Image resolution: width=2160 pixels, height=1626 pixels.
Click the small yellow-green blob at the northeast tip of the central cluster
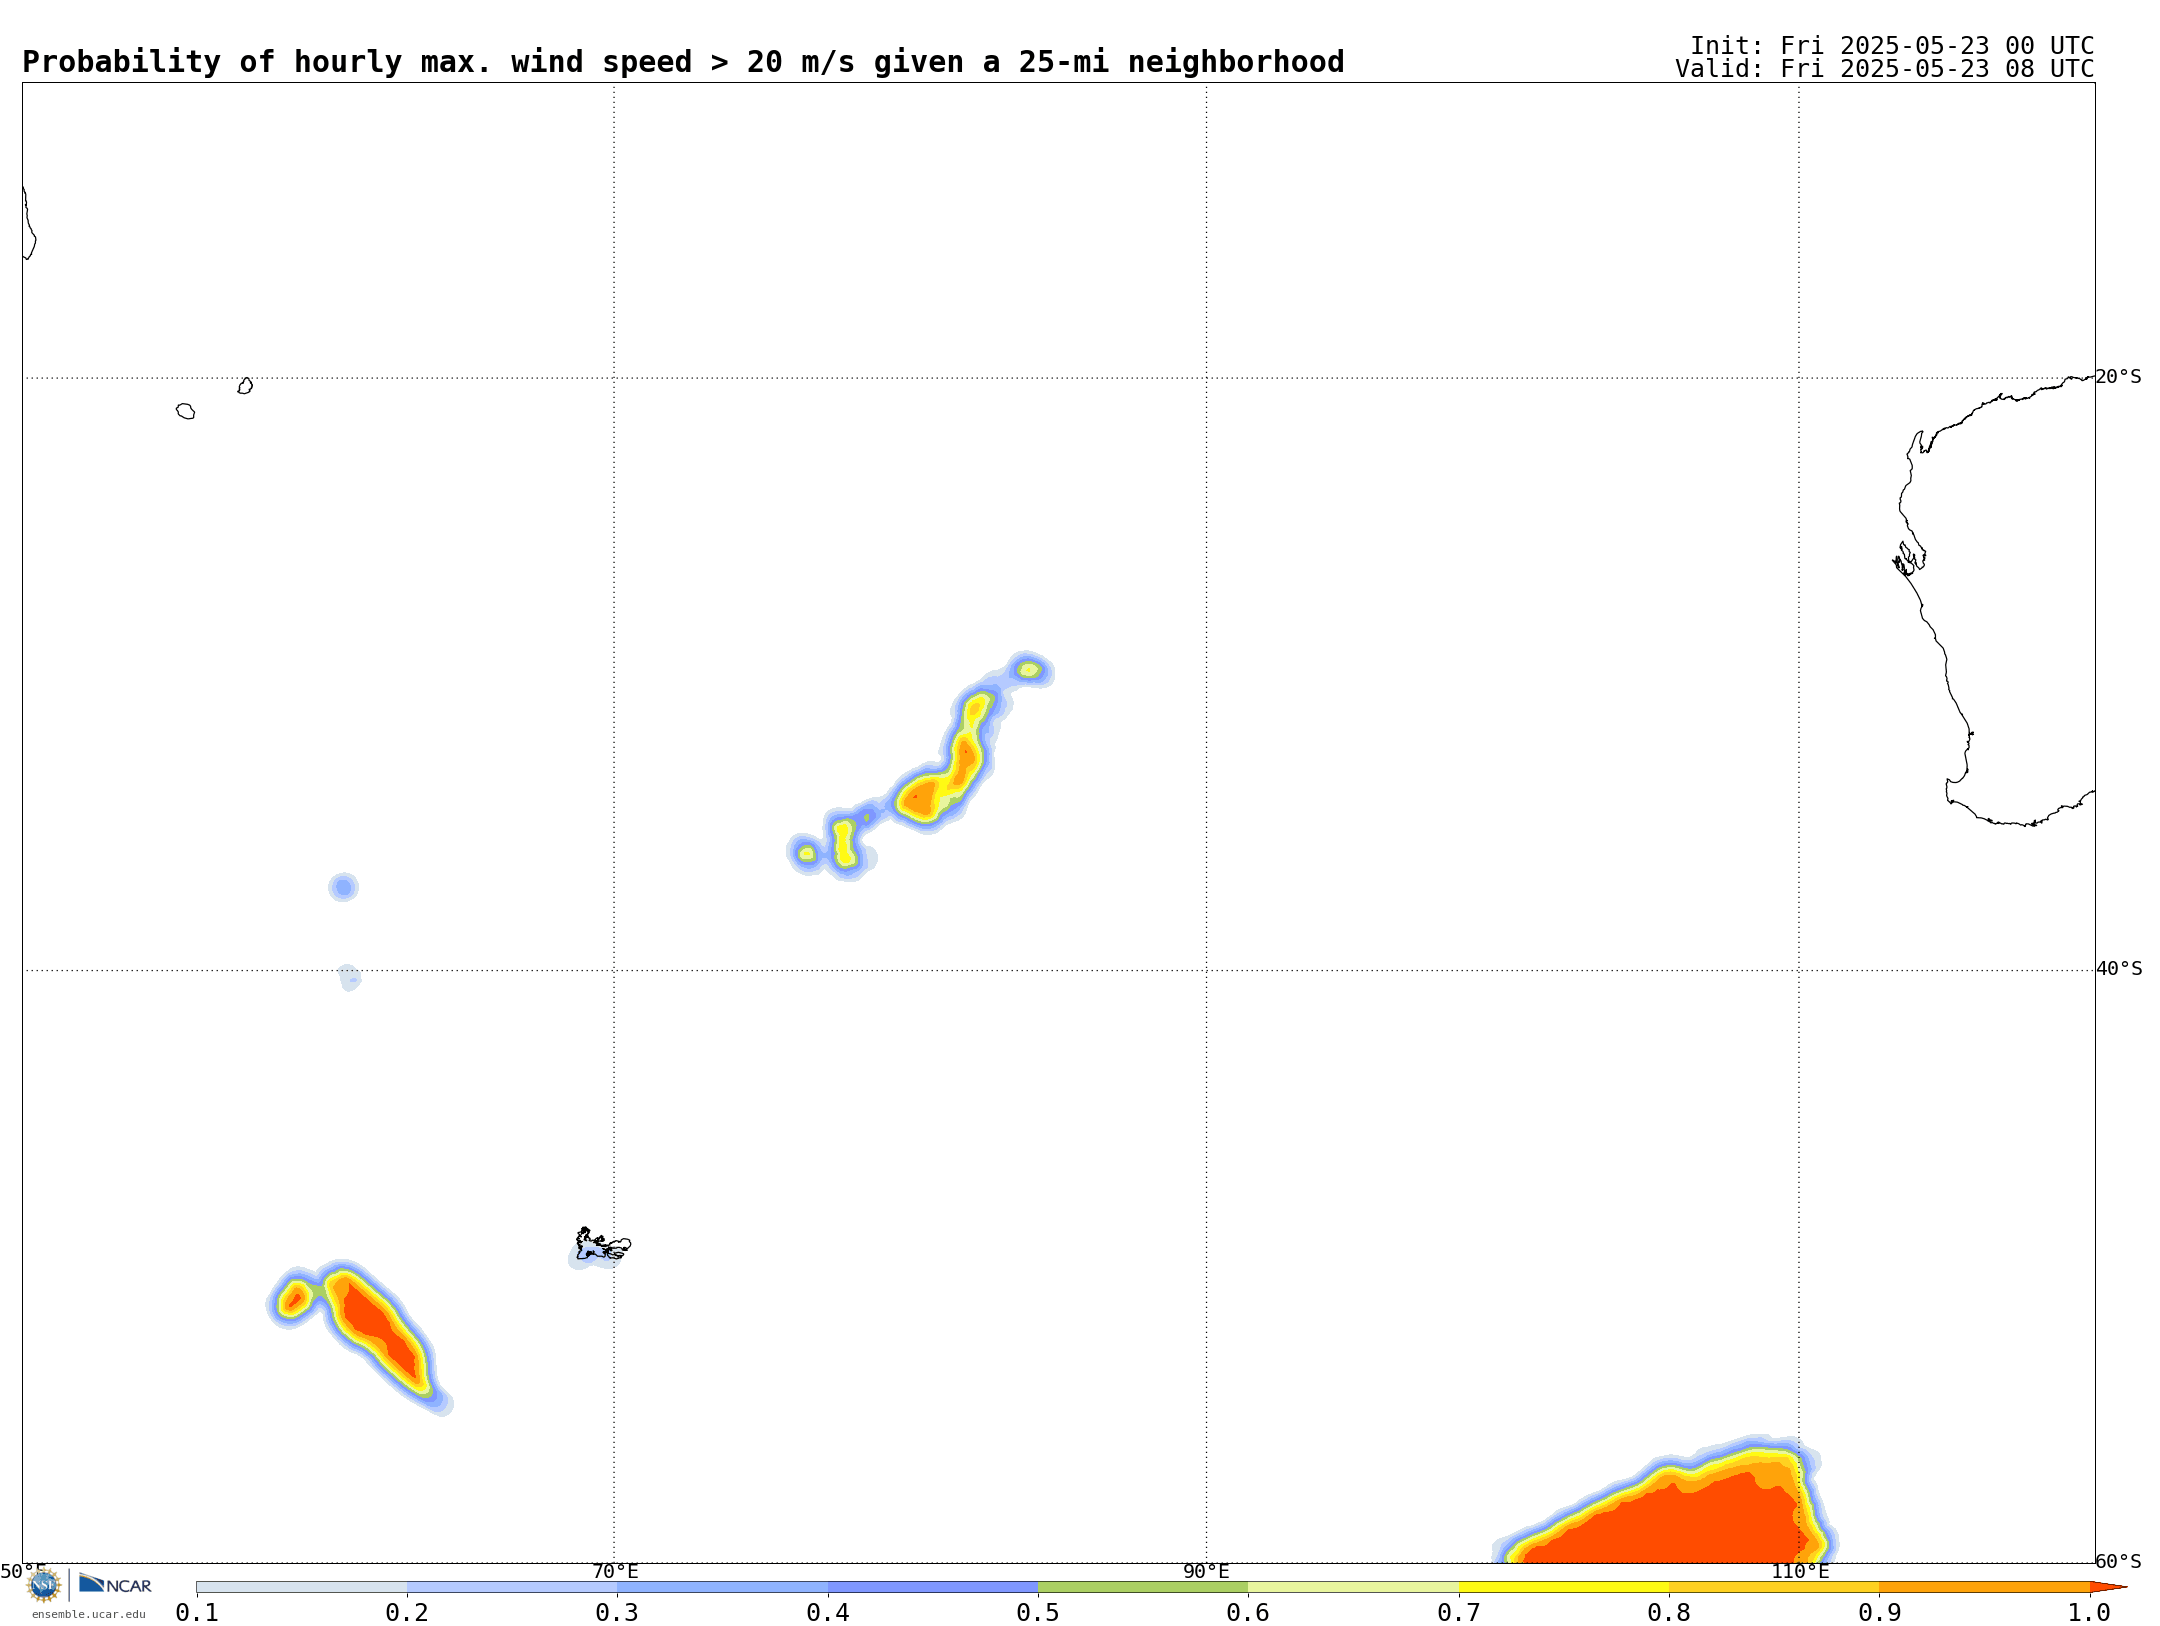coord(1029,670)
